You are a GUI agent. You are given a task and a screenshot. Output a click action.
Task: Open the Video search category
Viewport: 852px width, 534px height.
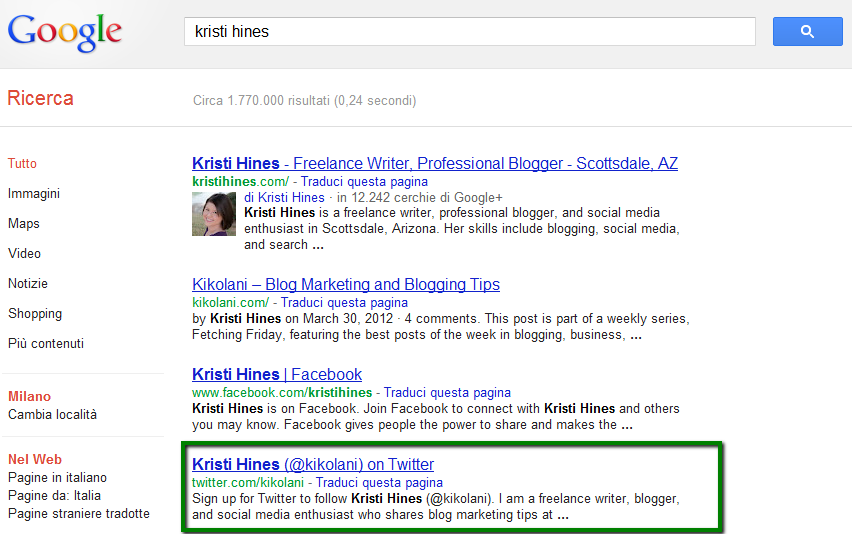(x=25, y=254)
